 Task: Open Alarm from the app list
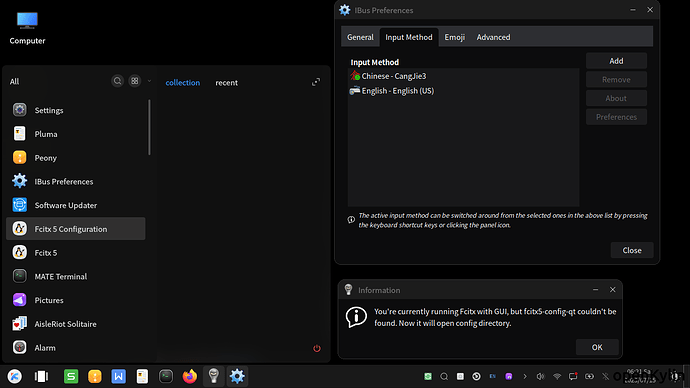[x=76, y=348]
